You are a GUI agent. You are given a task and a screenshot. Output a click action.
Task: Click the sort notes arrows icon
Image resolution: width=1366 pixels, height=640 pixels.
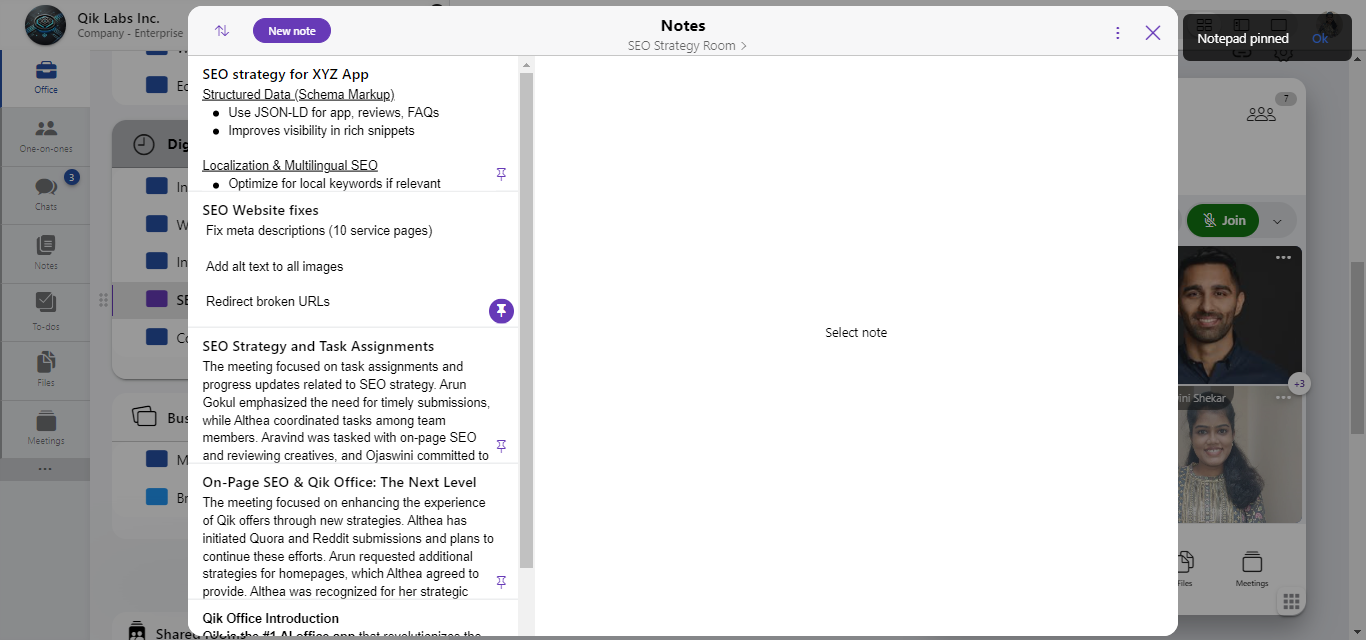point(221,30)
